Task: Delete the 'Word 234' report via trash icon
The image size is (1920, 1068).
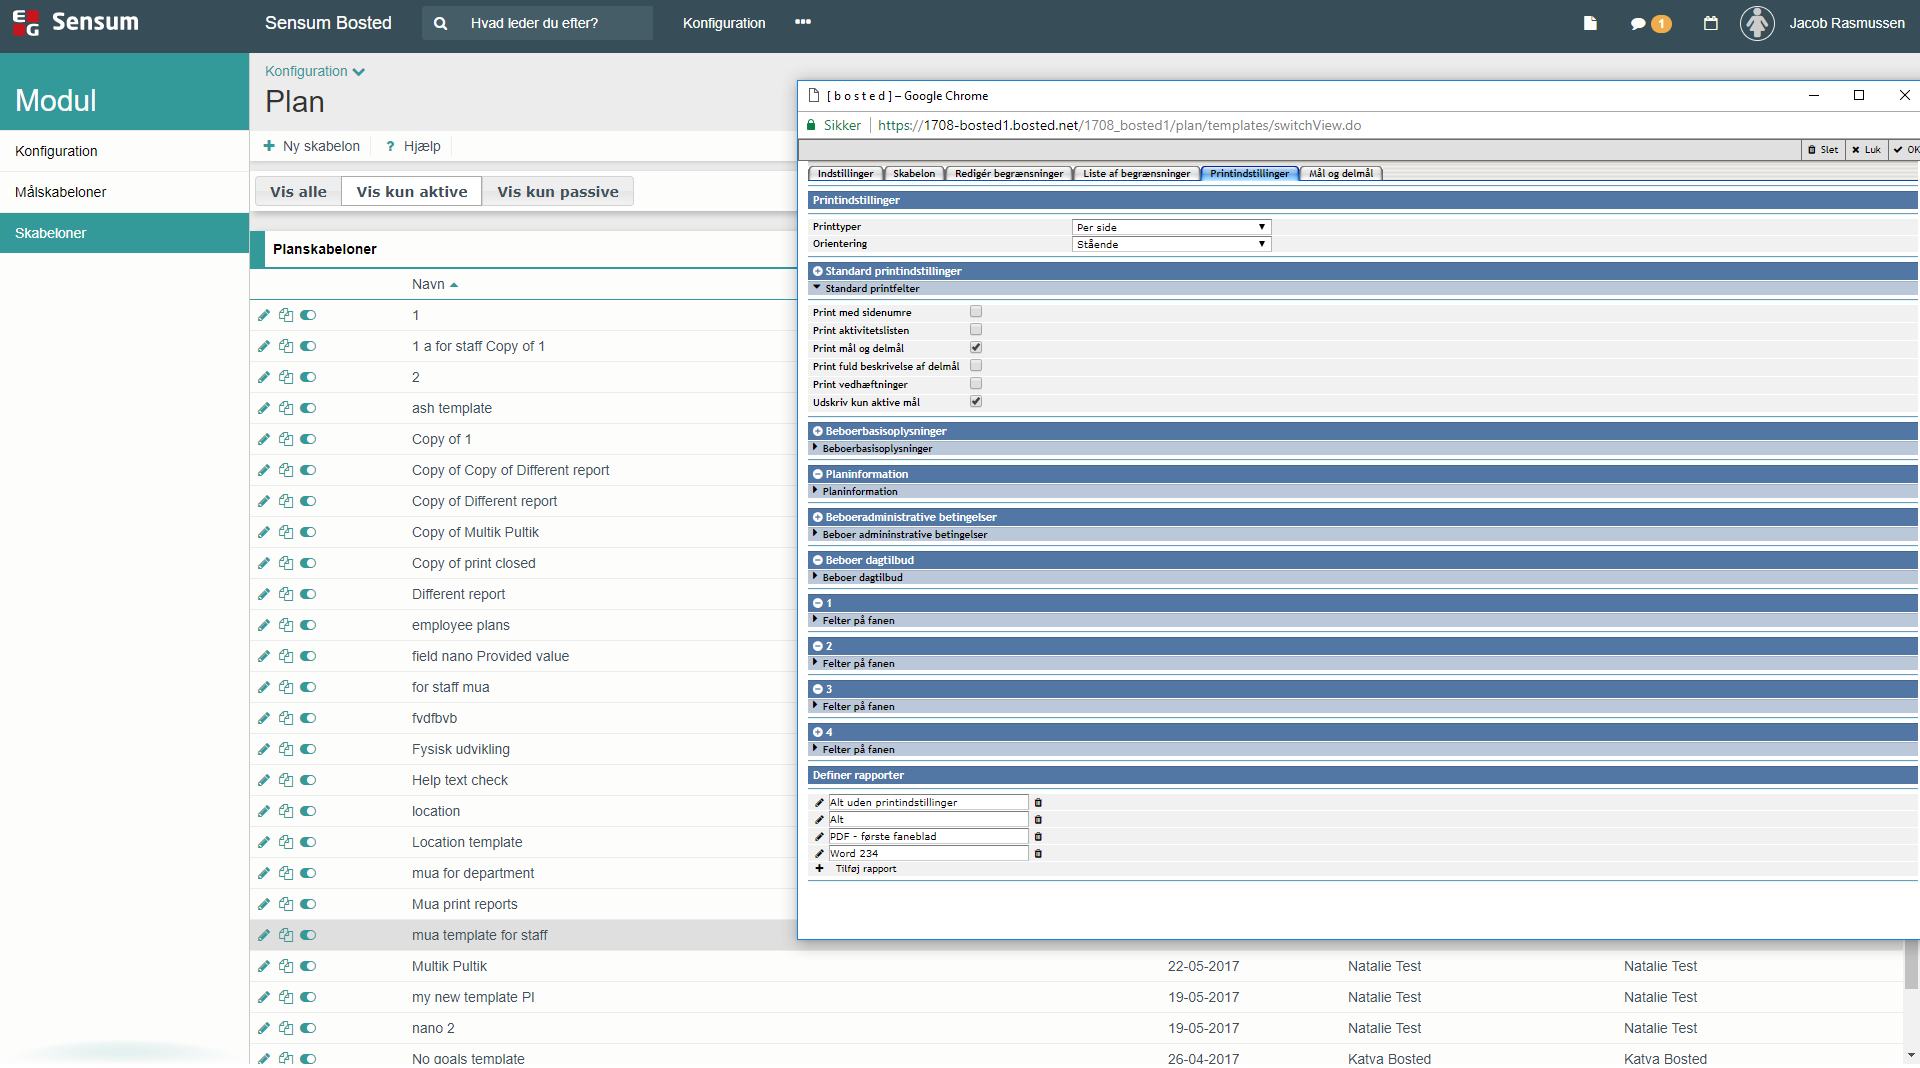Action: tap(1038, 854)
